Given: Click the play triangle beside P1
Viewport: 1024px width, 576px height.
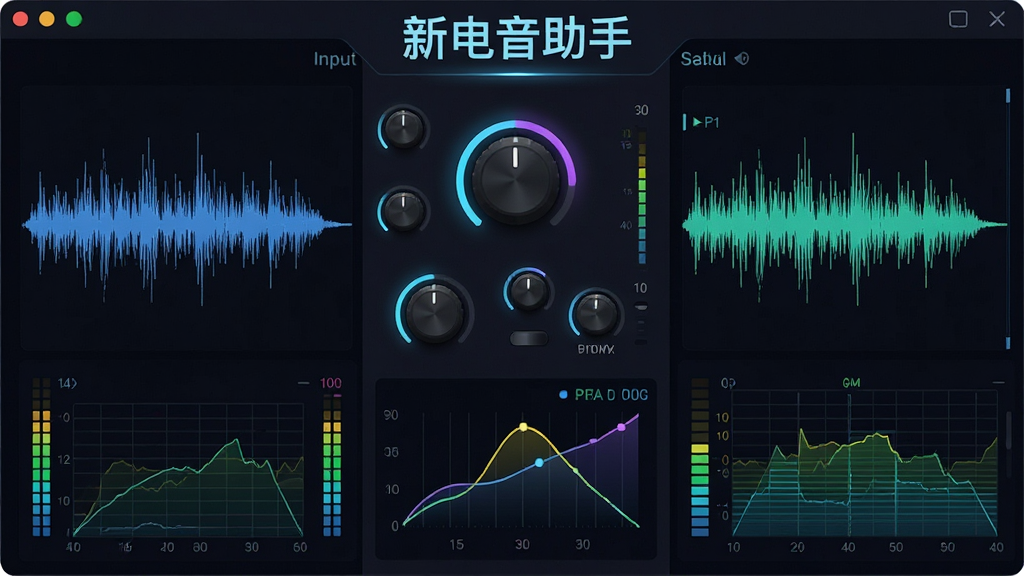Looking at the screenshot, I should (x=697, y=122).
